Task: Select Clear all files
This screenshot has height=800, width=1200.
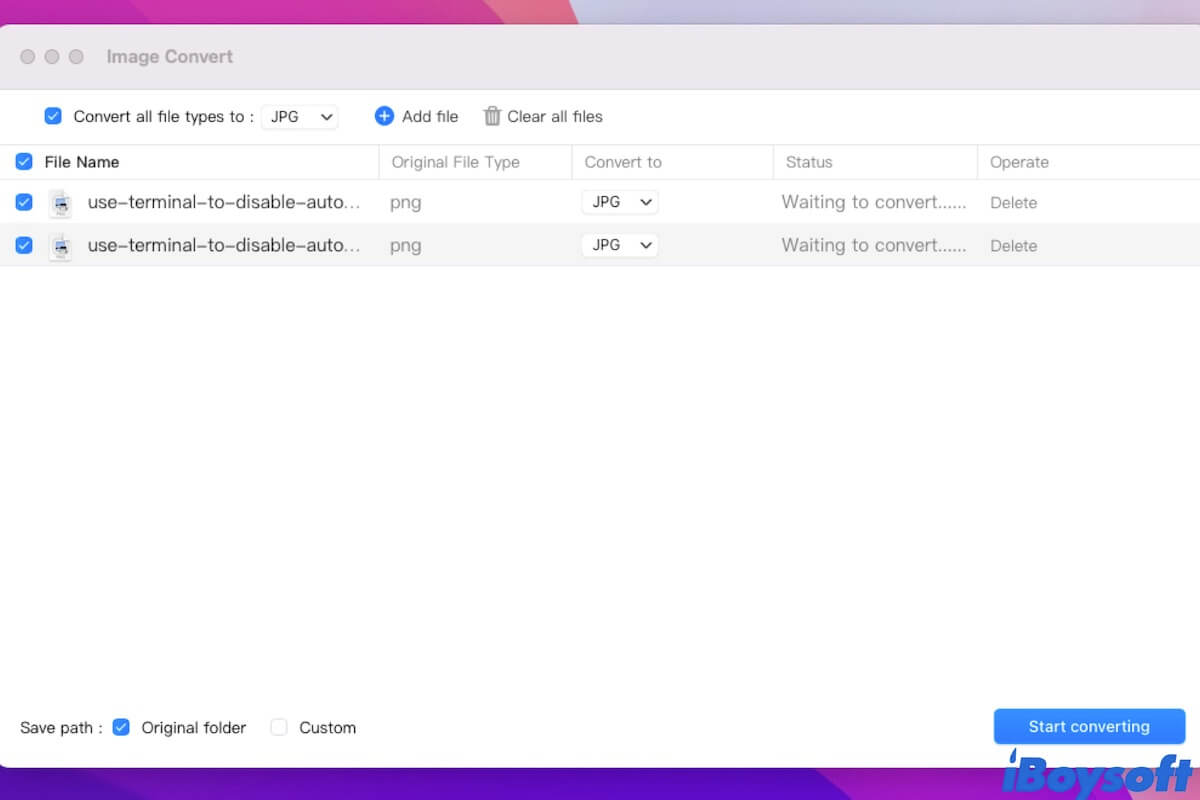Action: [x=554, y=116]
